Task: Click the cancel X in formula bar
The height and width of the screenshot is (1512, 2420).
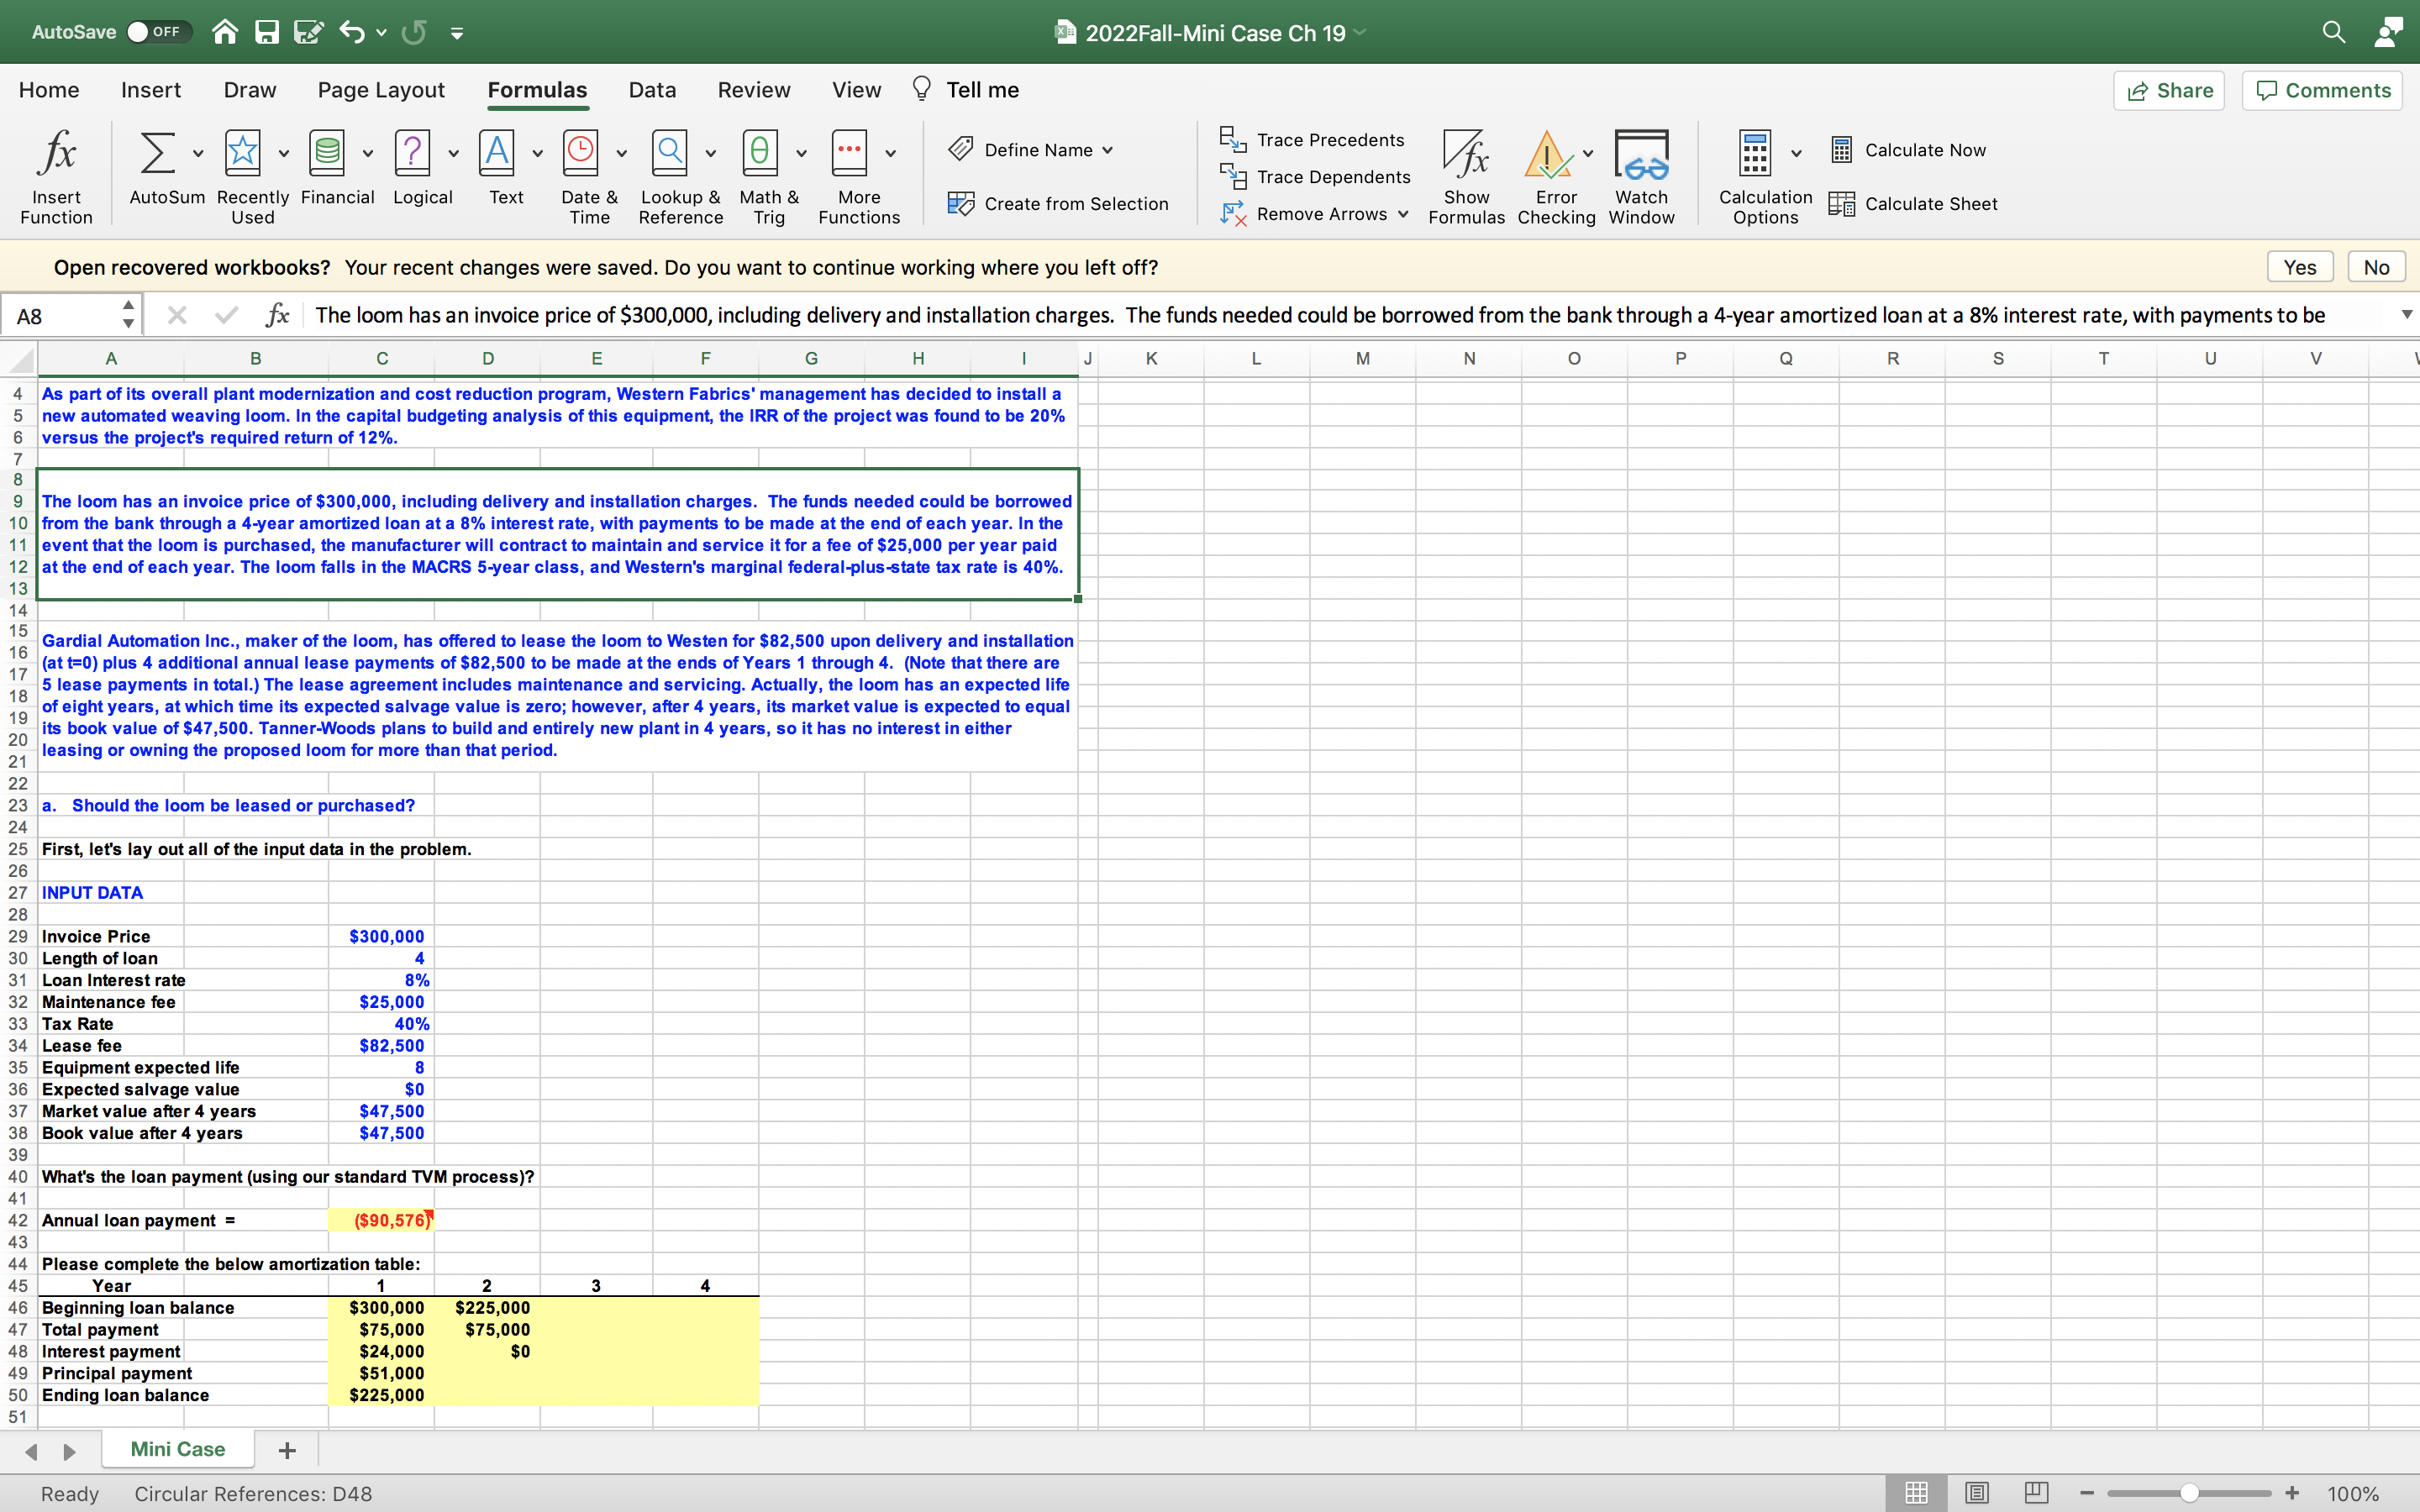Action: [x=177, y=316]
